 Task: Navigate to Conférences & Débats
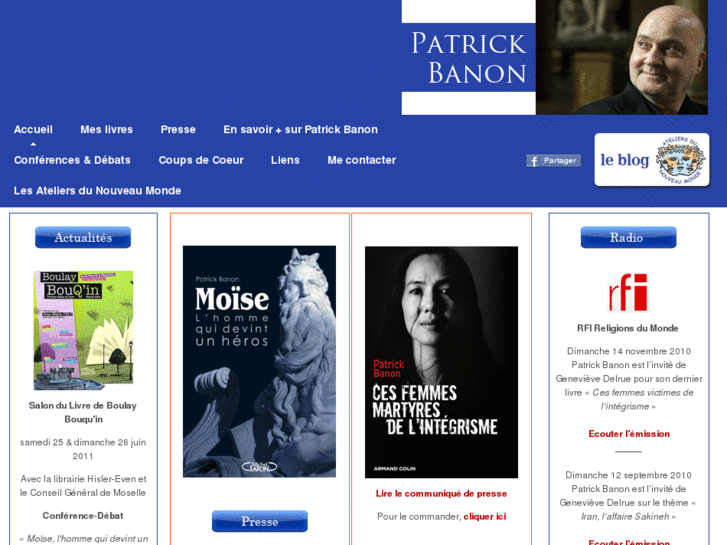tap(72, 160)
